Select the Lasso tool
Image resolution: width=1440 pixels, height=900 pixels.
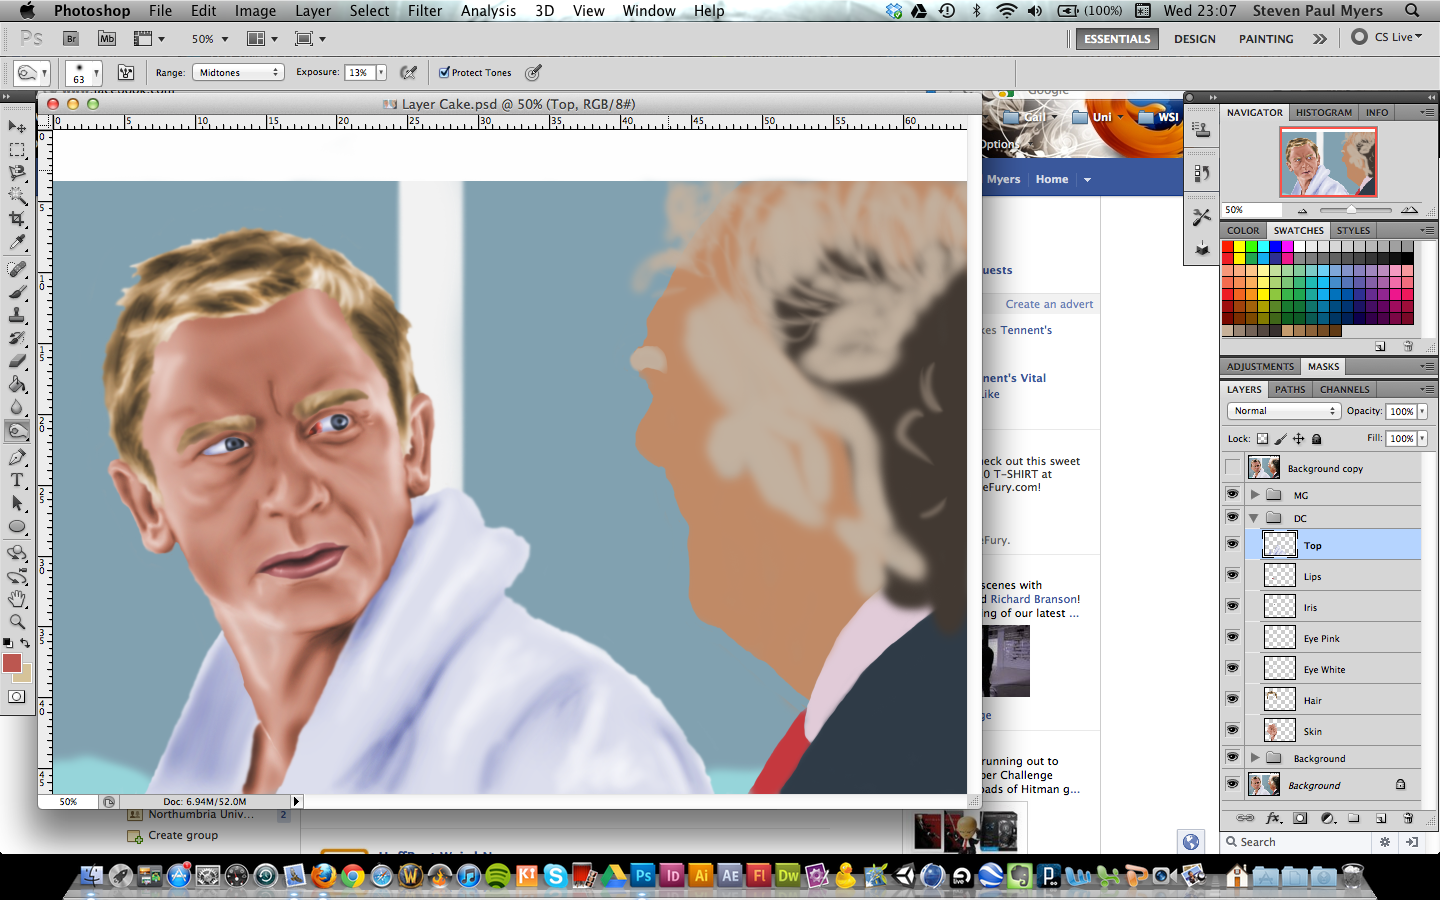(17, 173)
